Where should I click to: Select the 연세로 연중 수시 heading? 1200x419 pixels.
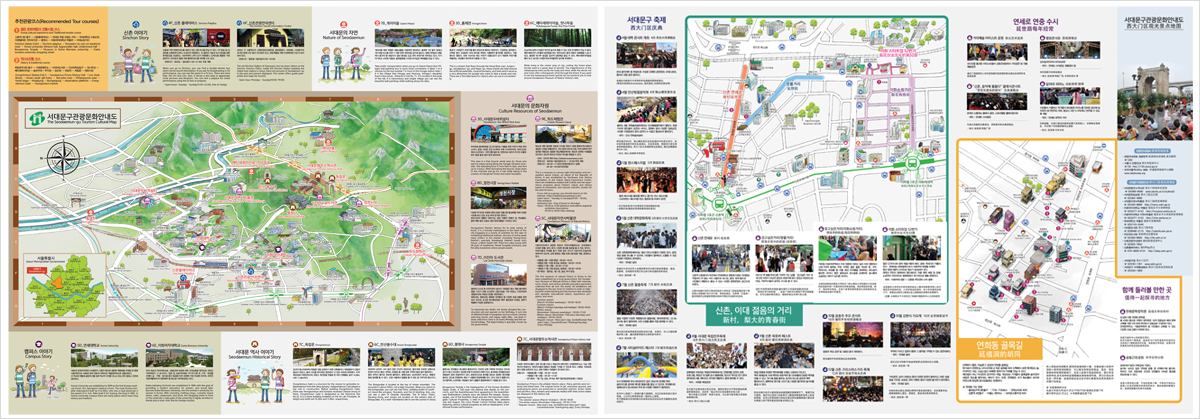point(1036,22)
